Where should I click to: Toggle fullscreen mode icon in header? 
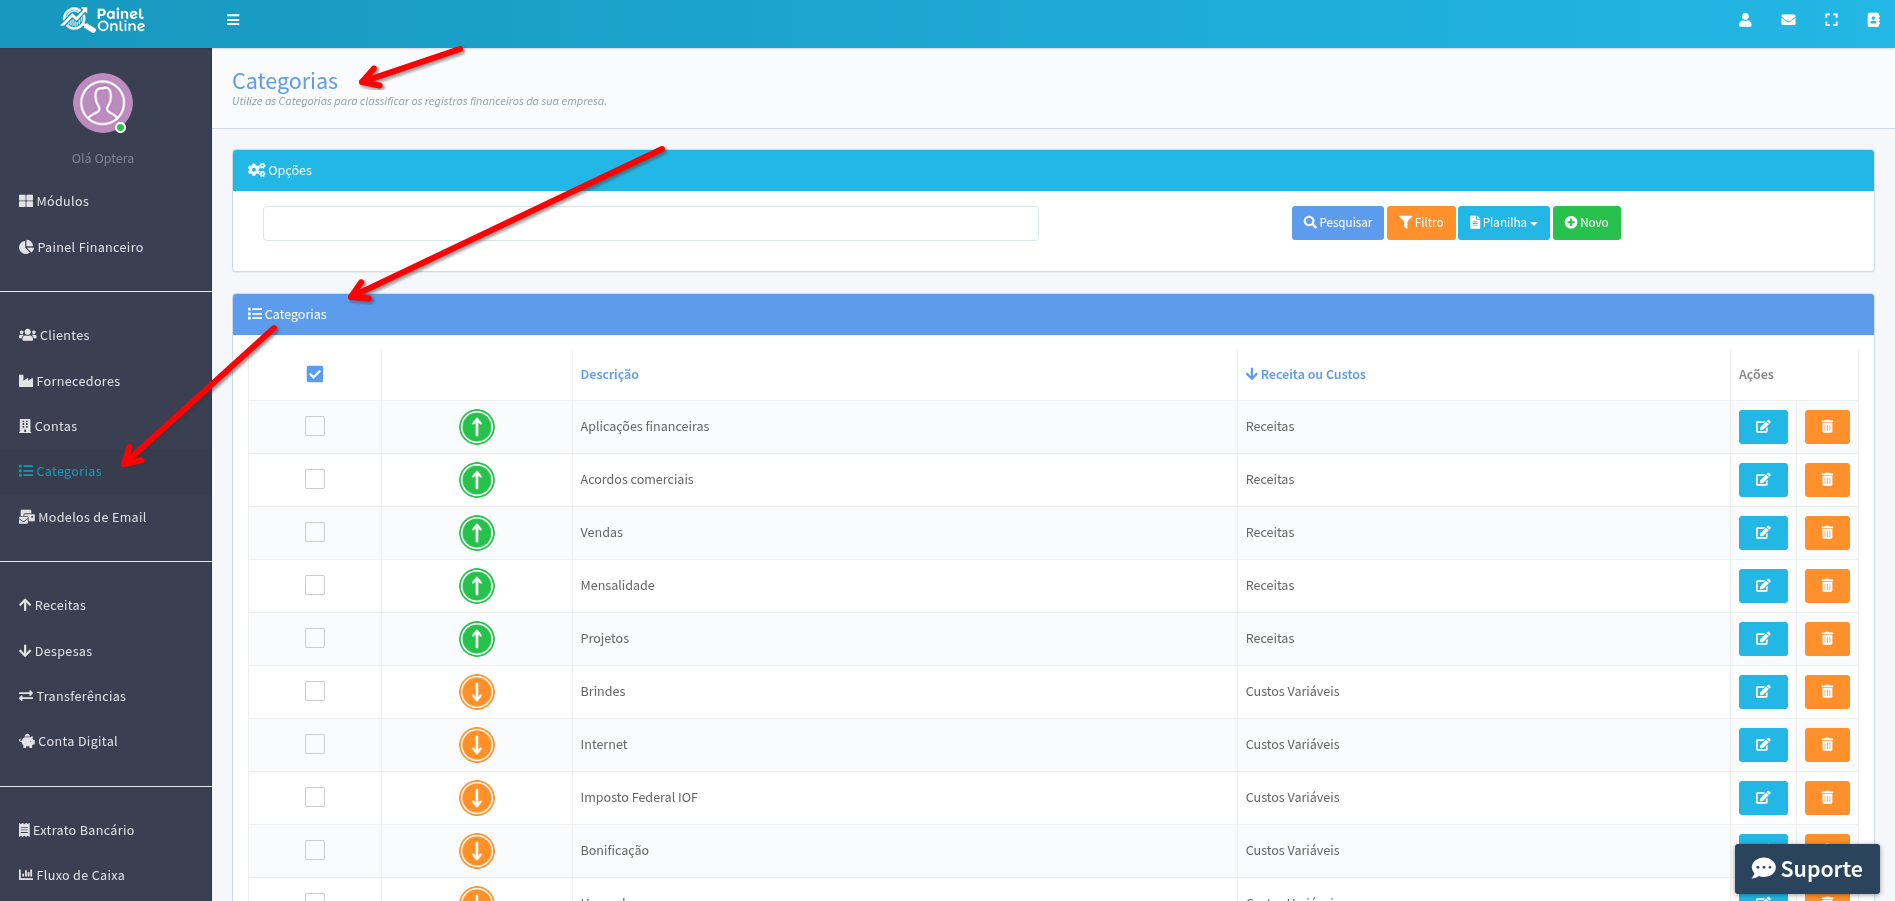pyautogui.click(x=1831, y=20)
